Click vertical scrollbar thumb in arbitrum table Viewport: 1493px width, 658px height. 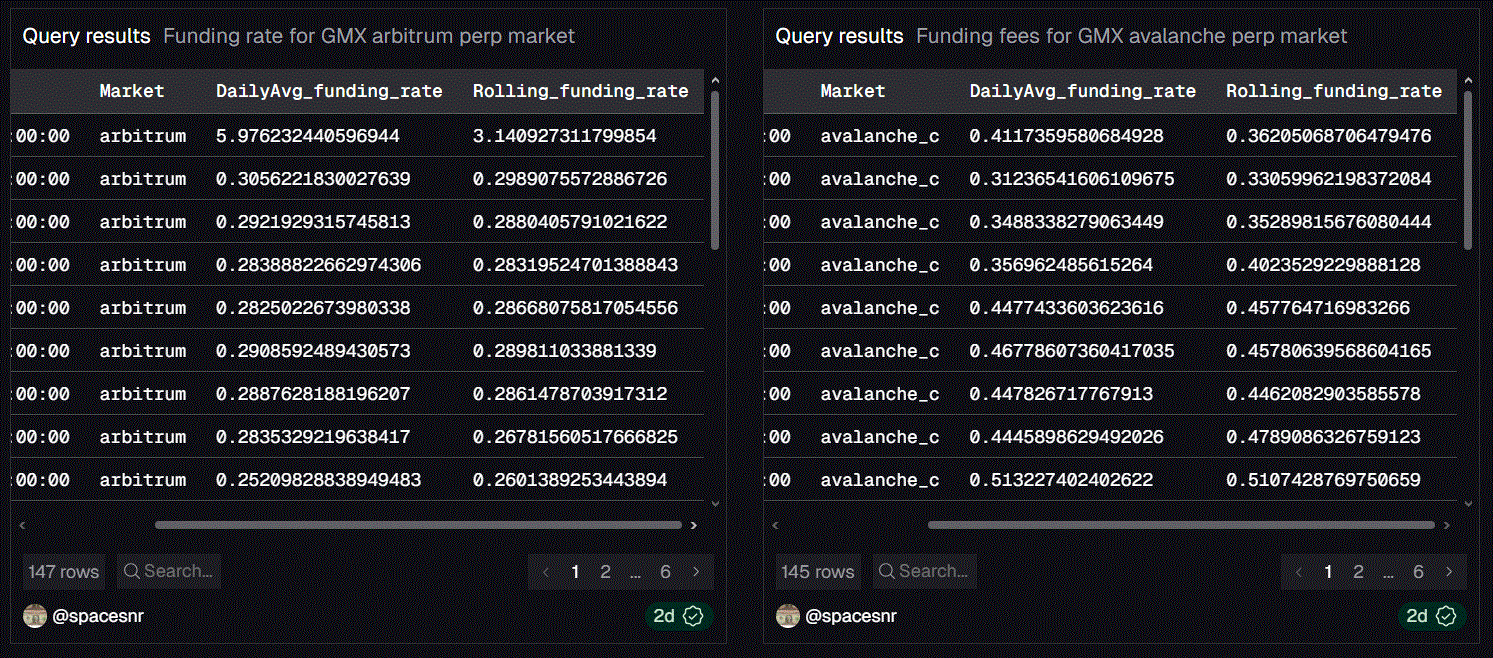click(x=715, y=170)
